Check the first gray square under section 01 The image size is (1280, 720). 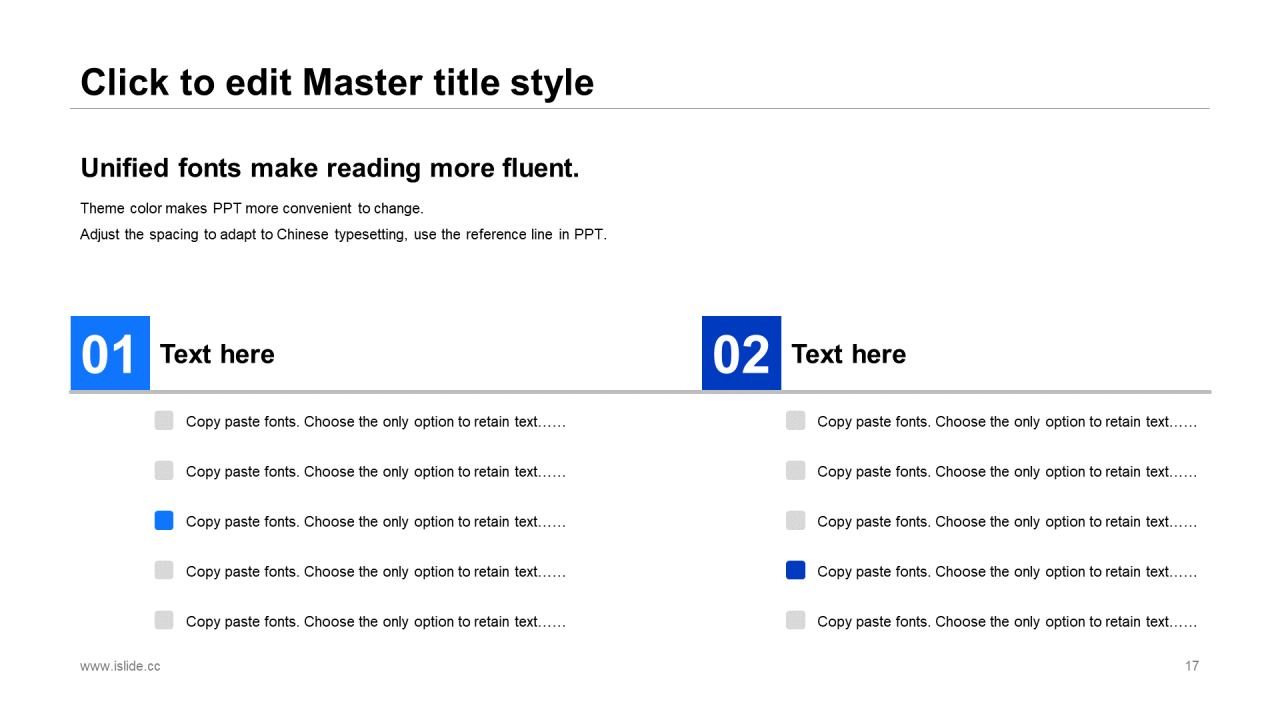164,420
